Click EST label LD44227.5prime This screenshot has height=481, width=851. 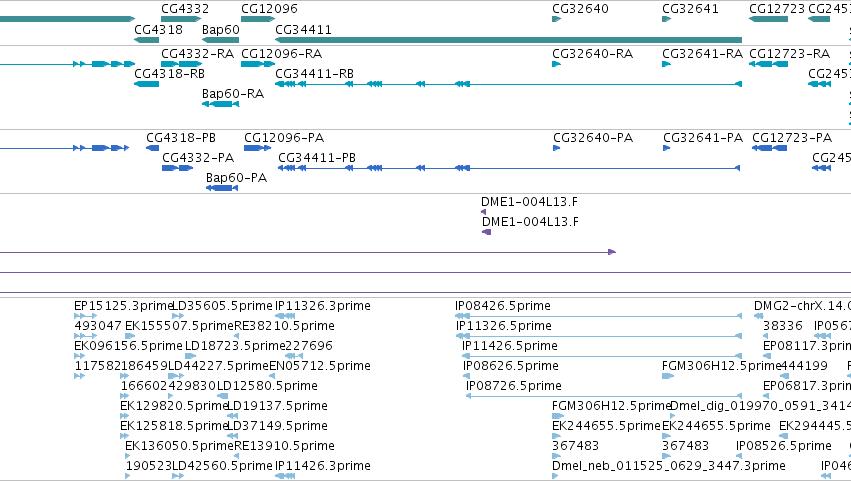[x=219, y=366]
